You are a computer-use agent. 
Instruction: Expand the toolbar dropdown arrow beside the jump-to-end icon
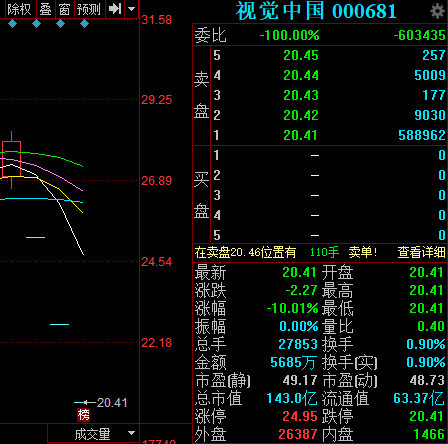coord(132,9)
